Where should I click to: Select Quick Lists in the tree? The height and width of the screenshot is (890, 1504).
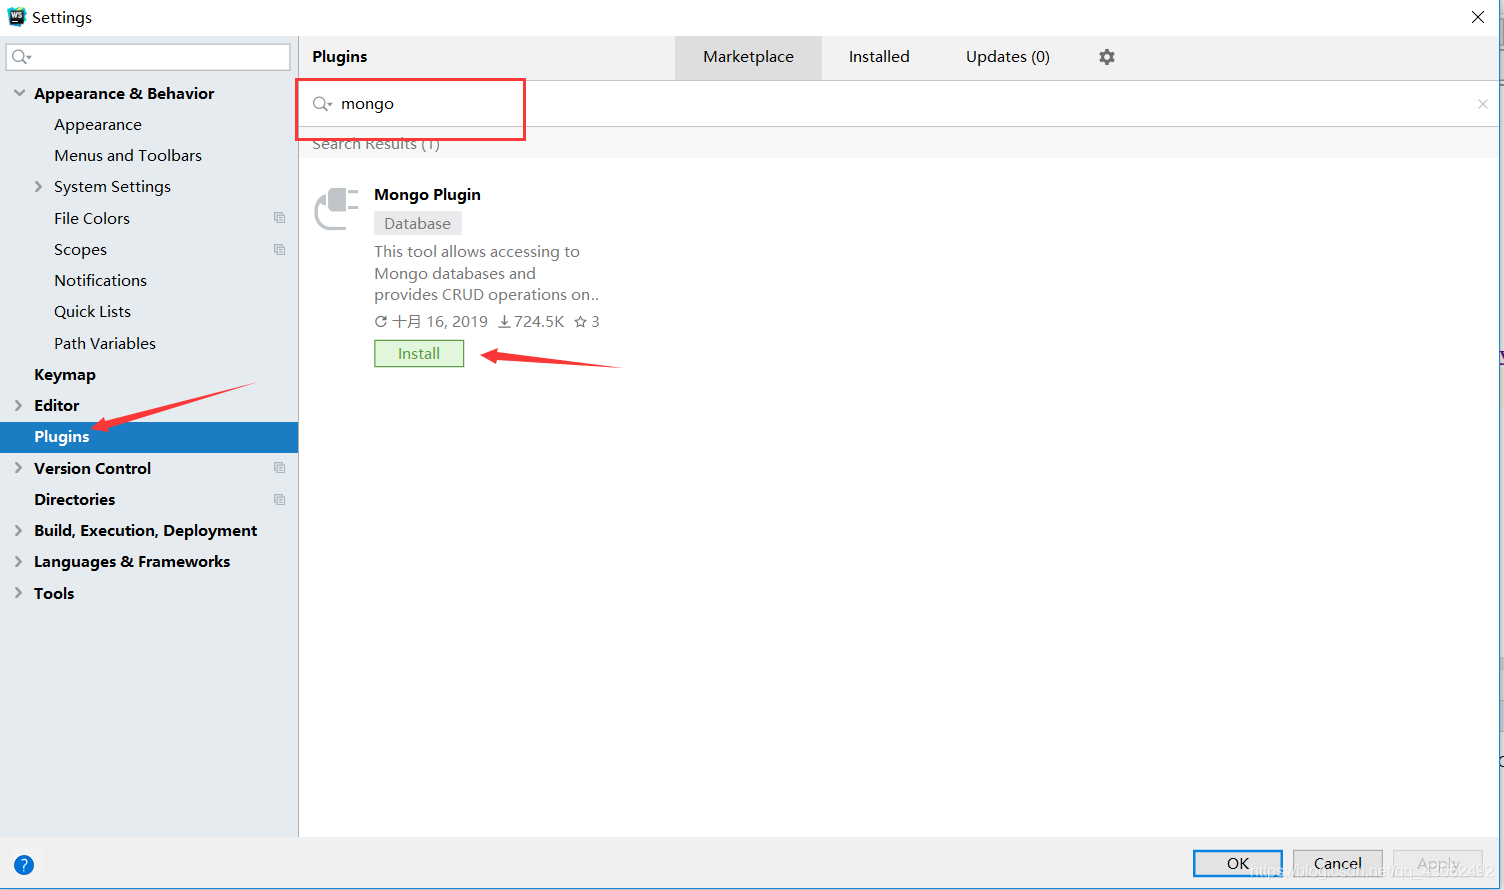(92, 312)
